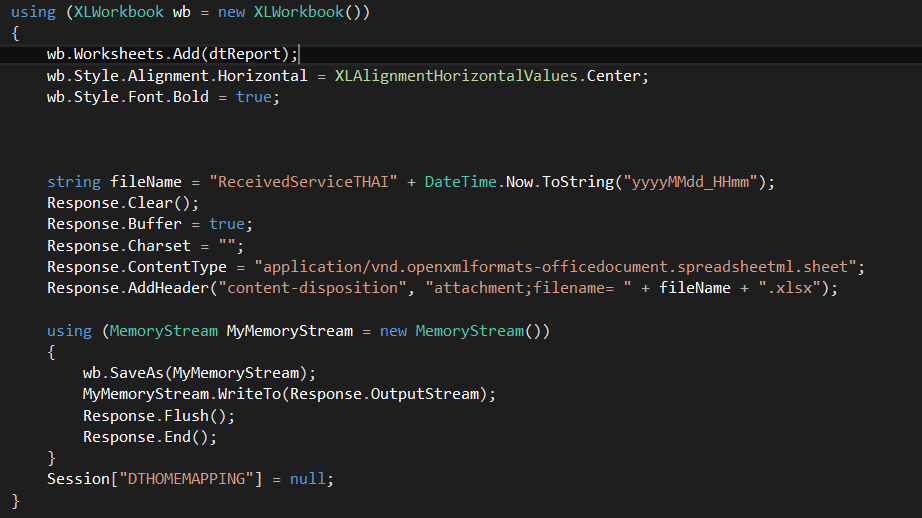Image resolution: width=922 pixels, height=518 pixels.
Task: Click the null keyword in Session assignment
Action: [x=308, y=479]
